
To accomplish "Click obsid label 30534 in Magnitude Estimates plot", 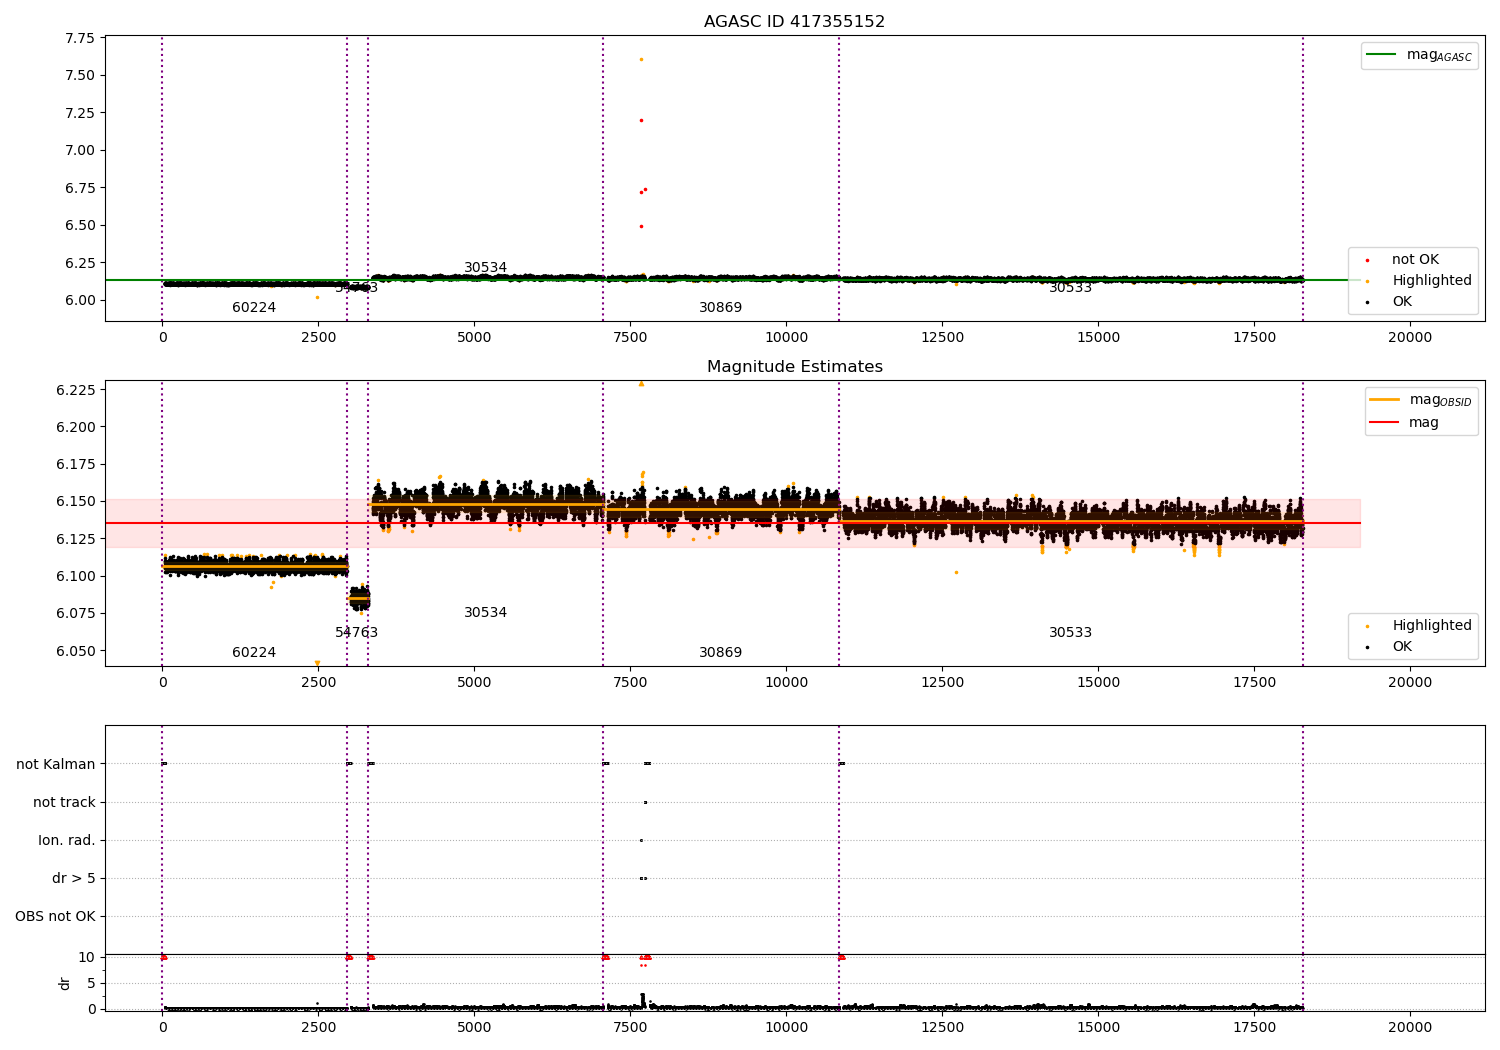I will [x=485, y=613].
